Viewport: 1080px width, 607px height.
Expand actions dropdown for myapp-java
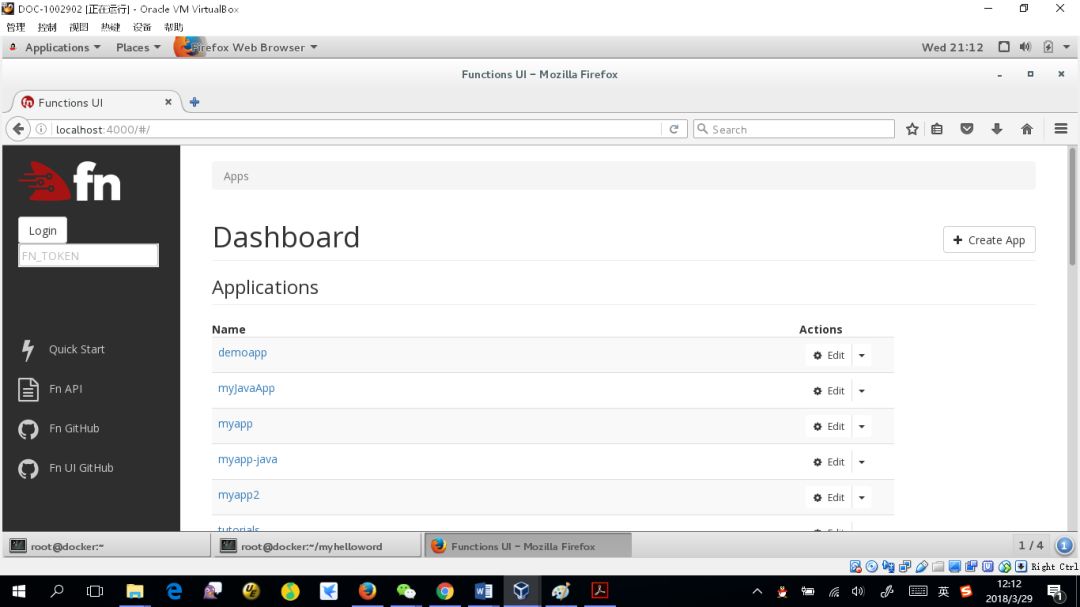(862, 462)
